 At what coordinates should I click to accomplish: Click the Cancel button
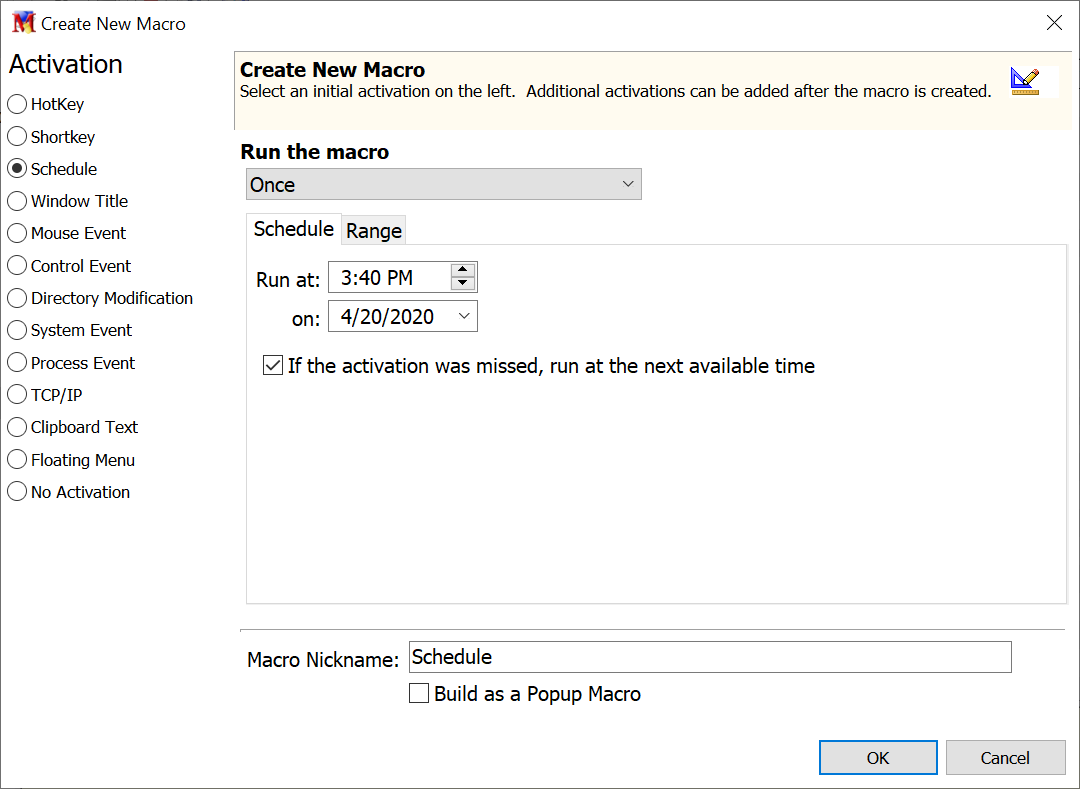(x=1005, y=758)
